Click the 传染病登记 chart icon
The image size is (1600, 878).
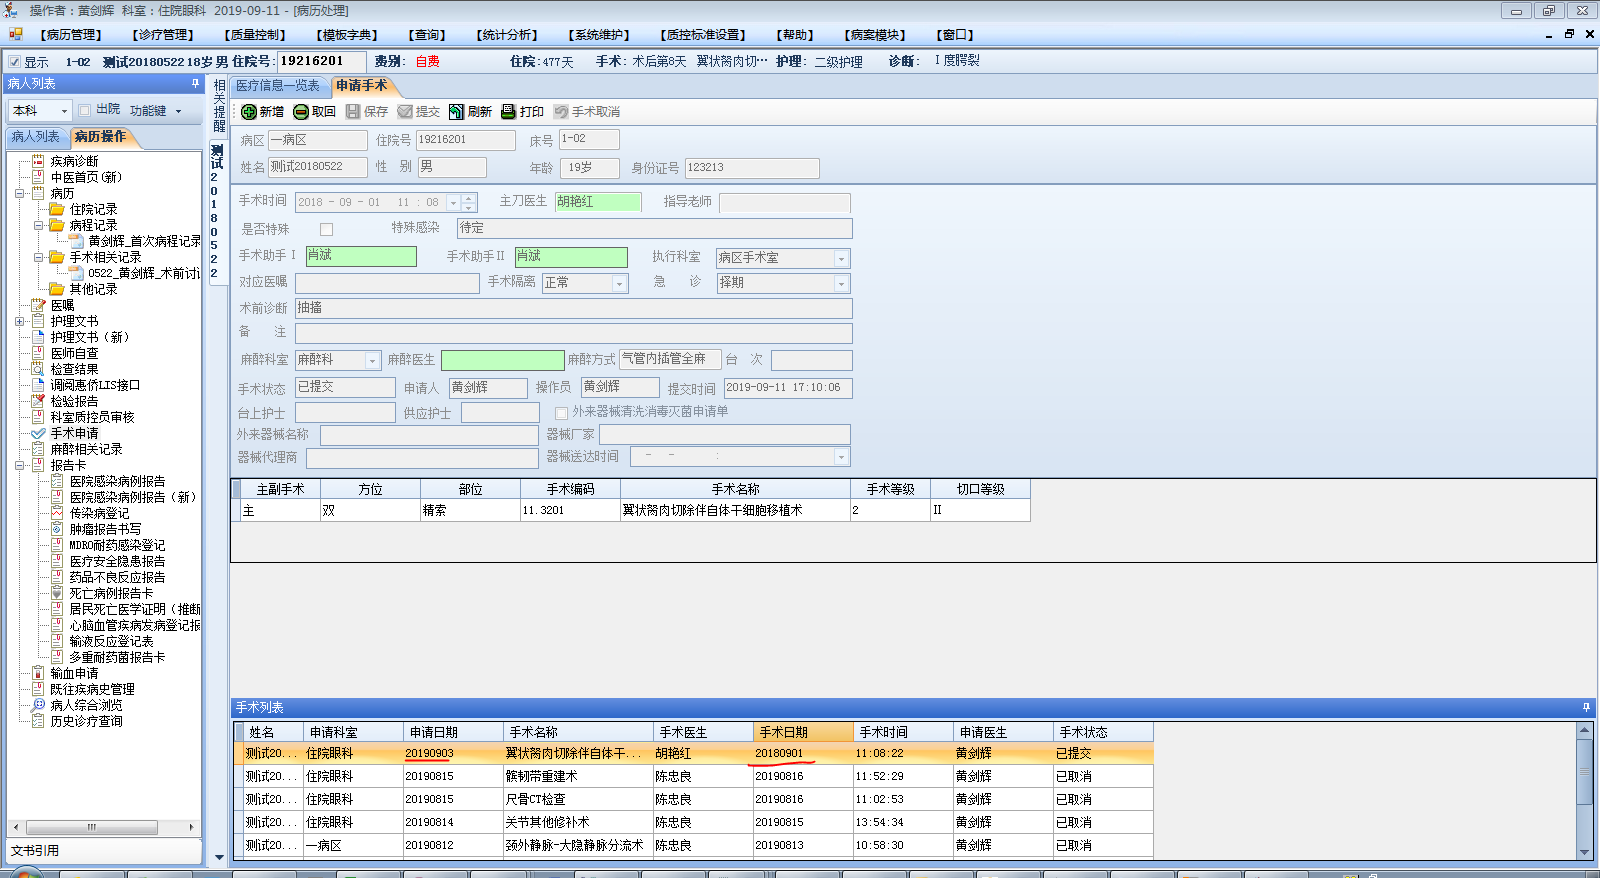pyautogui.click(x=57, y=513)
